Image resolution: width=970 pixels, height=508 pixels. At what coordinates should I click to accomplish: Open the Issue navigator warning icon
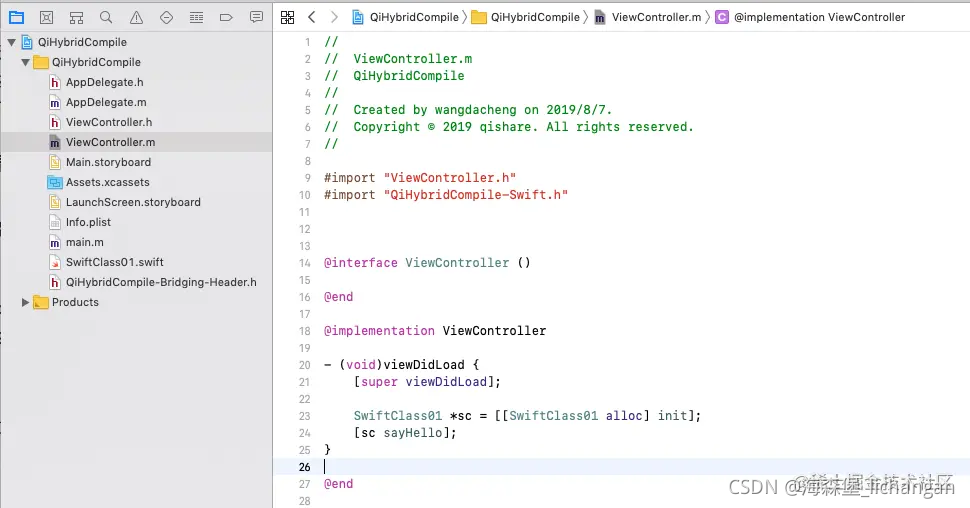click(136, 17)
